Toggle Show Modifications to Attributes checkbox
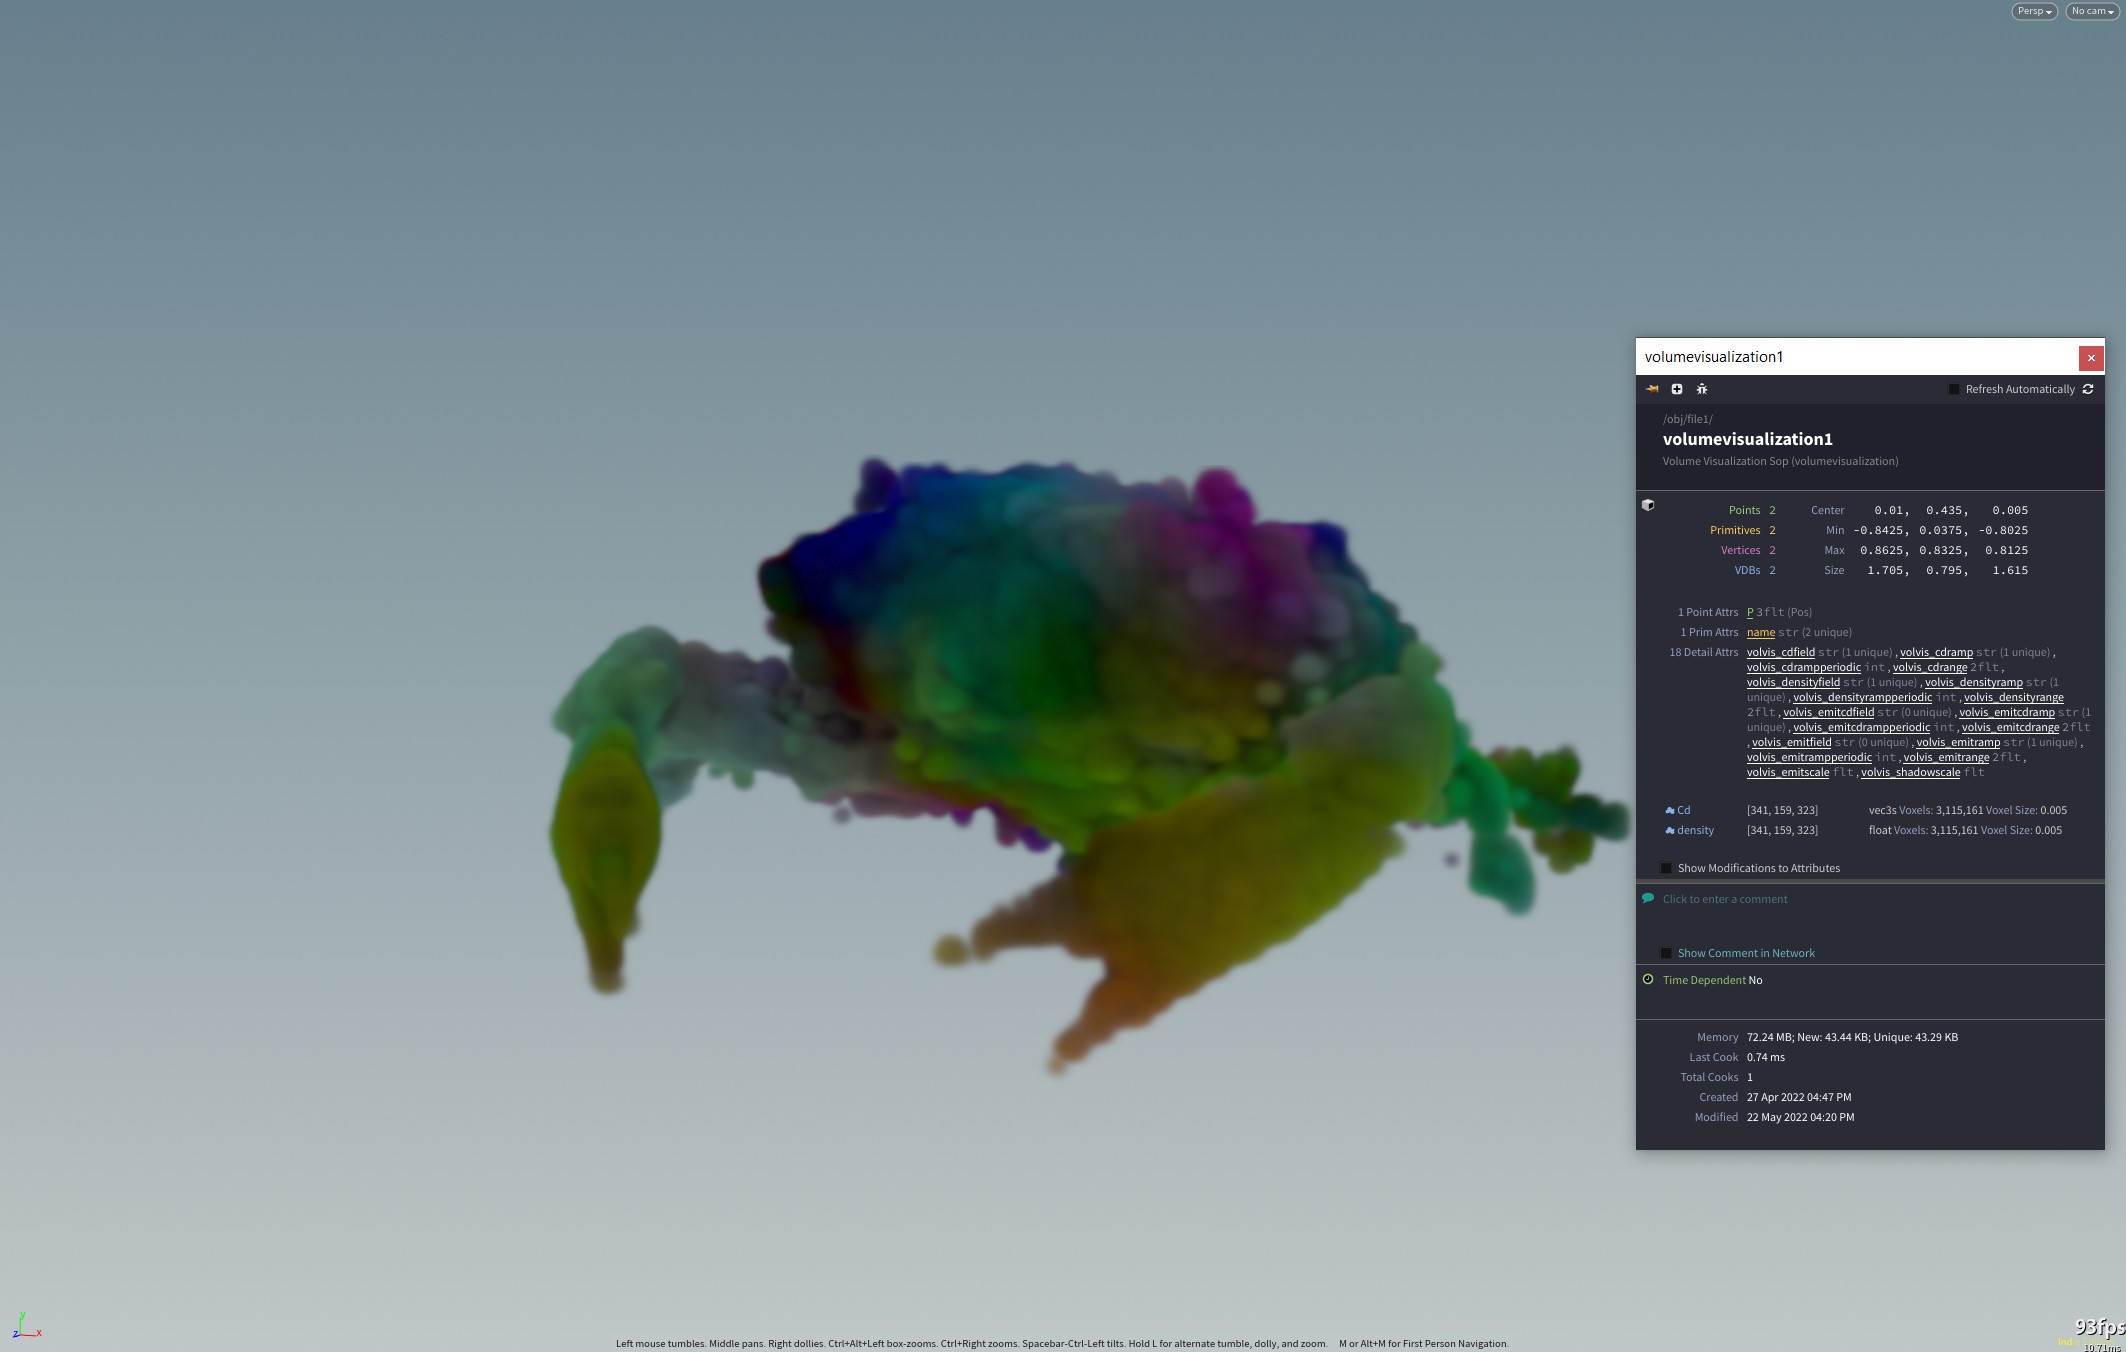The image size is (2126, 1352). [1666, 868]
